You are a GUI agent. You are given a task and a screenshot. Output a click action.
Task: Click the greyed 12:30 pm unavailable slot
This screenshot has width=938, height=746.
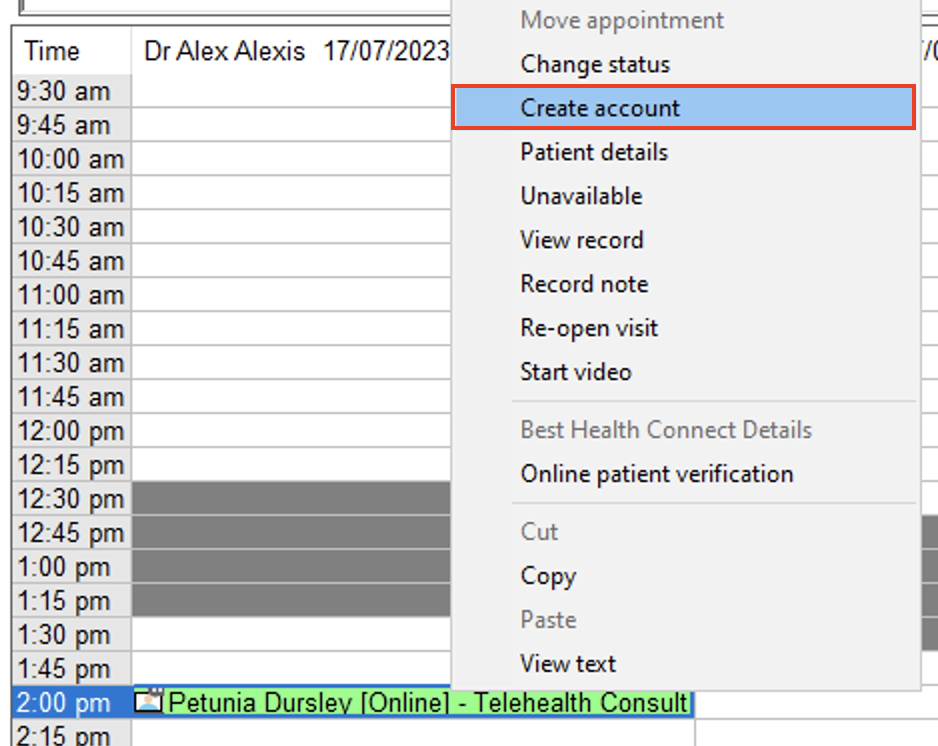290,499
